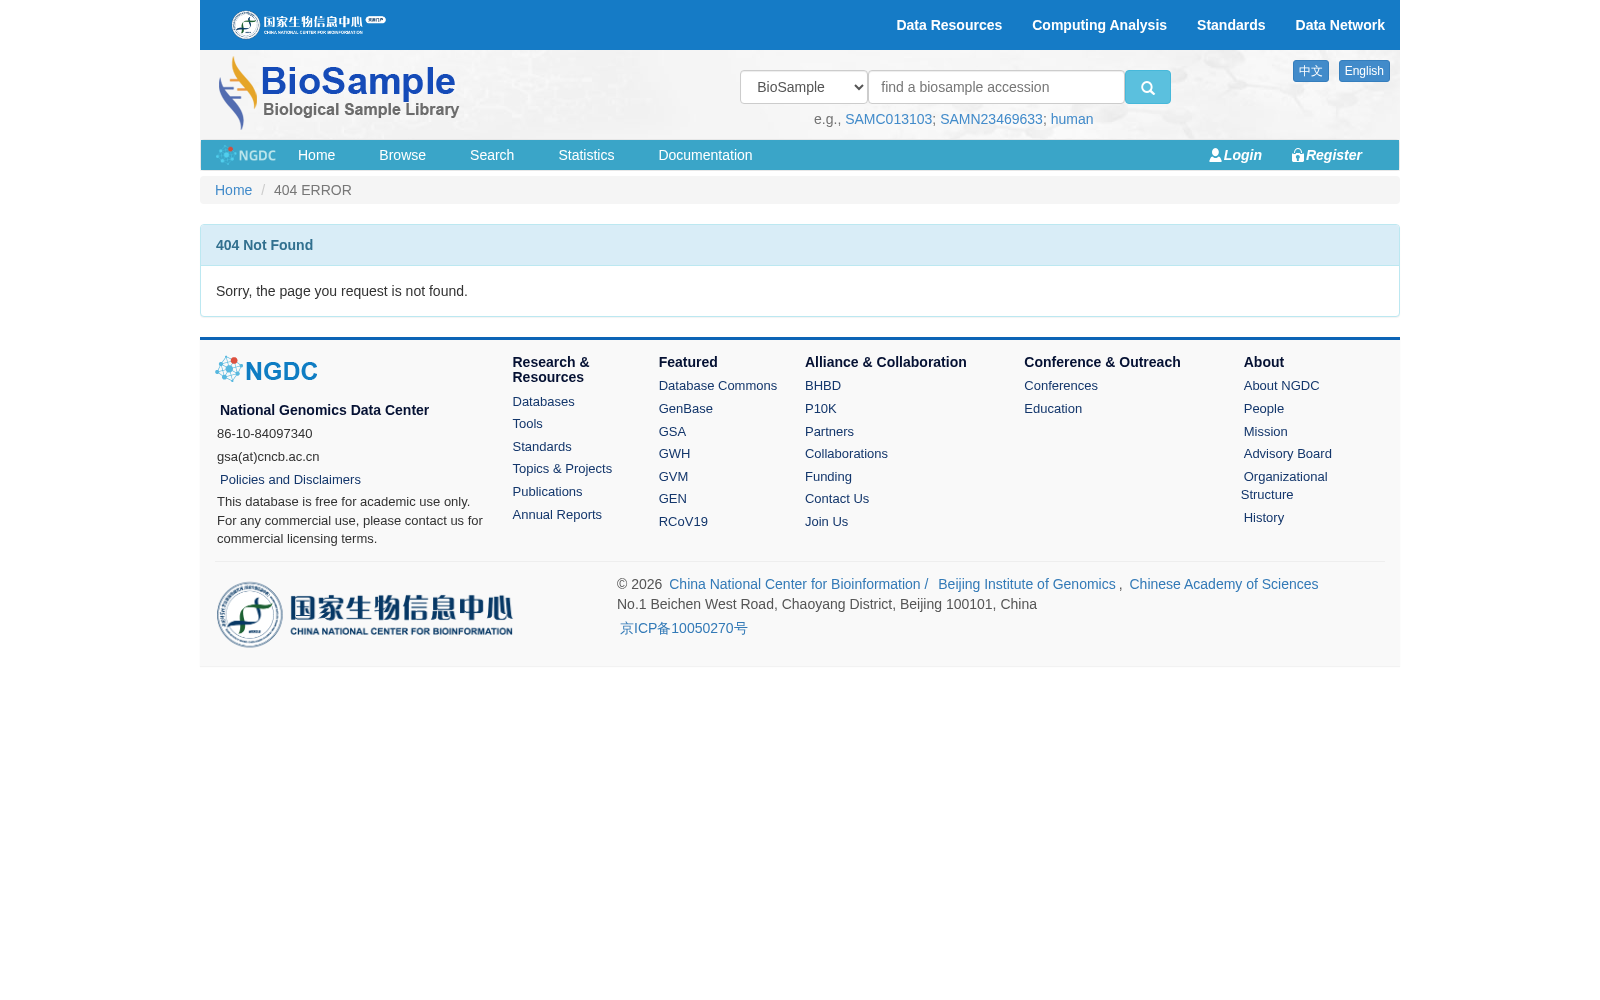Click the example term human
This screenshot has height=1000, width=1600.
(1071, 119)
